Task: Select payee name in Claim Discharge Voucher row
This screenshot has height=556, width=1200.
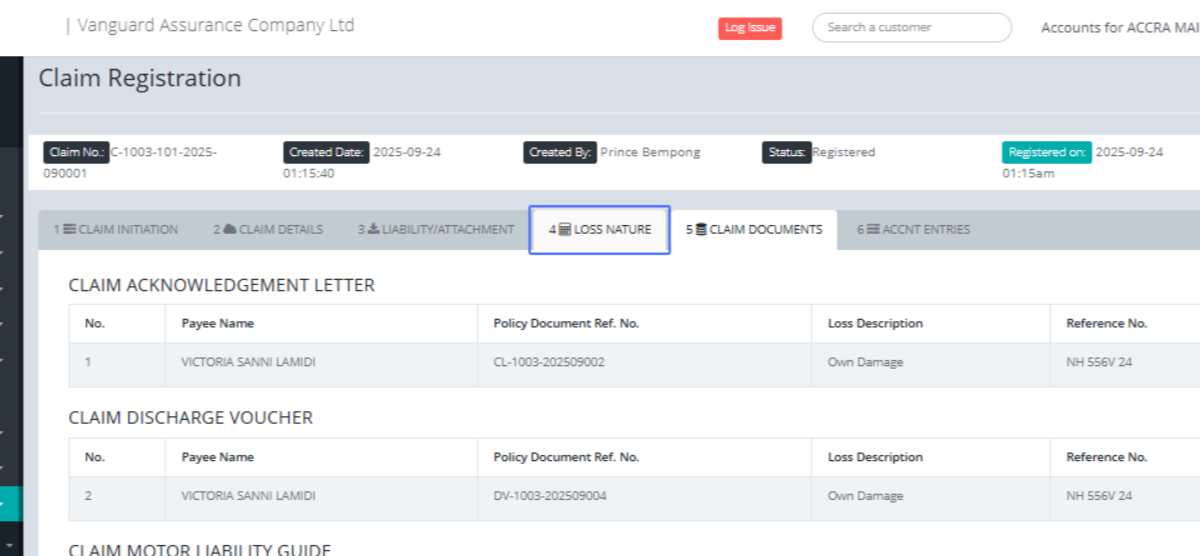Action: click(248, 496)
